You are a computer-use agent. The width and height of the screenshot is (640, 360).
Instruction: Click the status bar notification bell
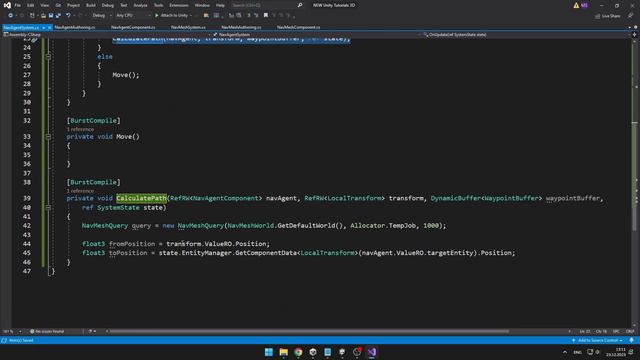click(x=631, y=340)
